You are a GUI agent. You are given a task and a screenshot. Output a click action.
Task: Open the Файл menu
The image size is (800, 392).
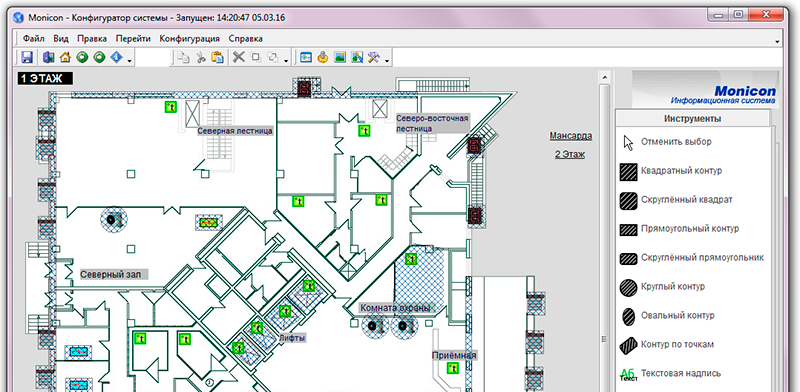click(34, 38)
